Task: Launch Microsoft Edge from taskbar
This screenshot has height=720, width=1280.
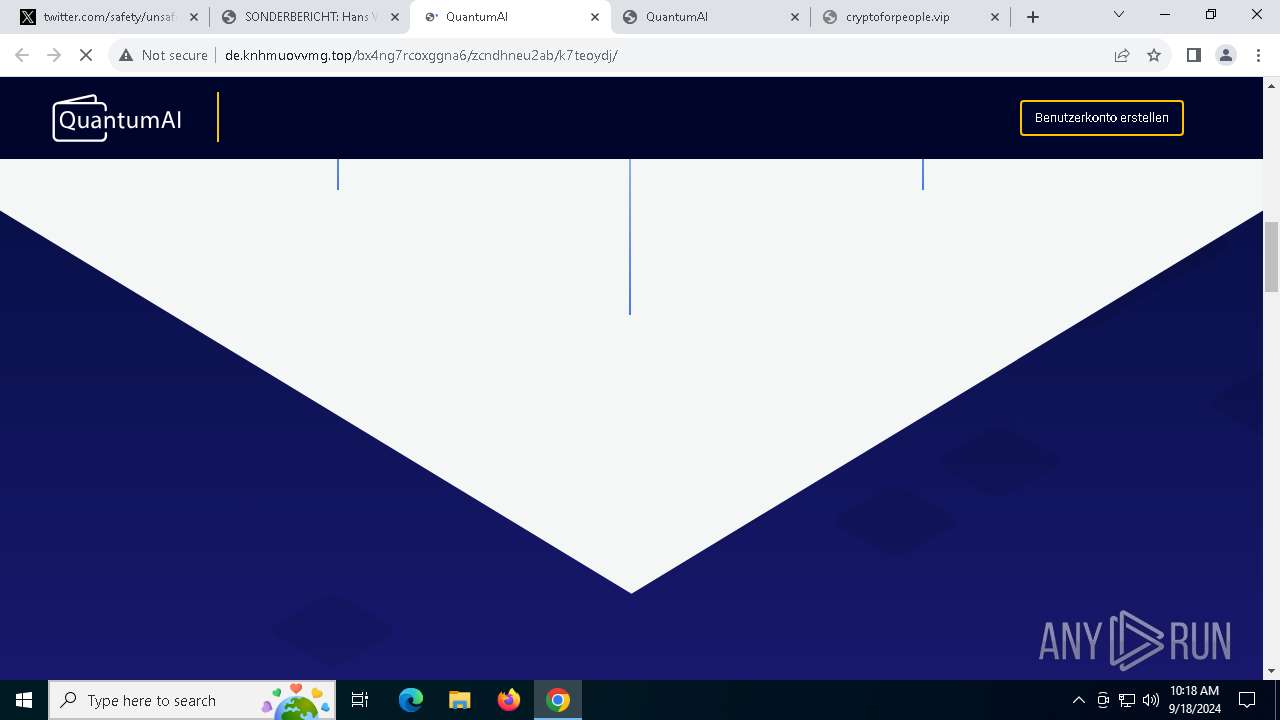Action: point(411,700)
